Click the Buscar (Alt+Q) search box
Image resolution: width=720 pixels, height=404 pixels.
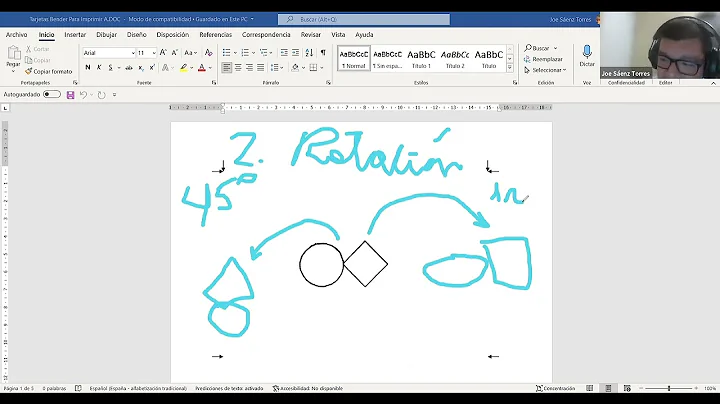(364, 19)
